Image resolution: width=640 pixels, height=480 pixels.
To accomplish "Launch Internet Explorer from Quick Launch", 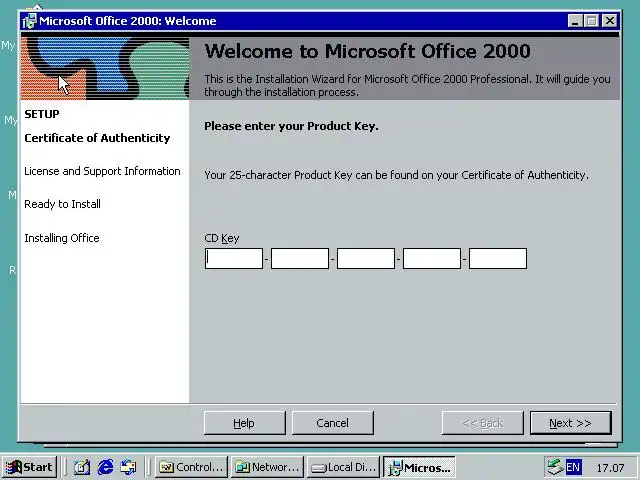I will (105, 467).
